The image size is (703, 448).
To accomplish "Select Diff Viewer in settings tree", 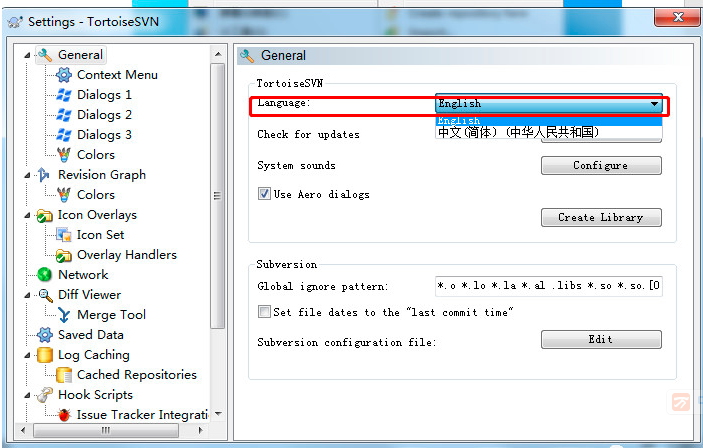I will 89,295.
